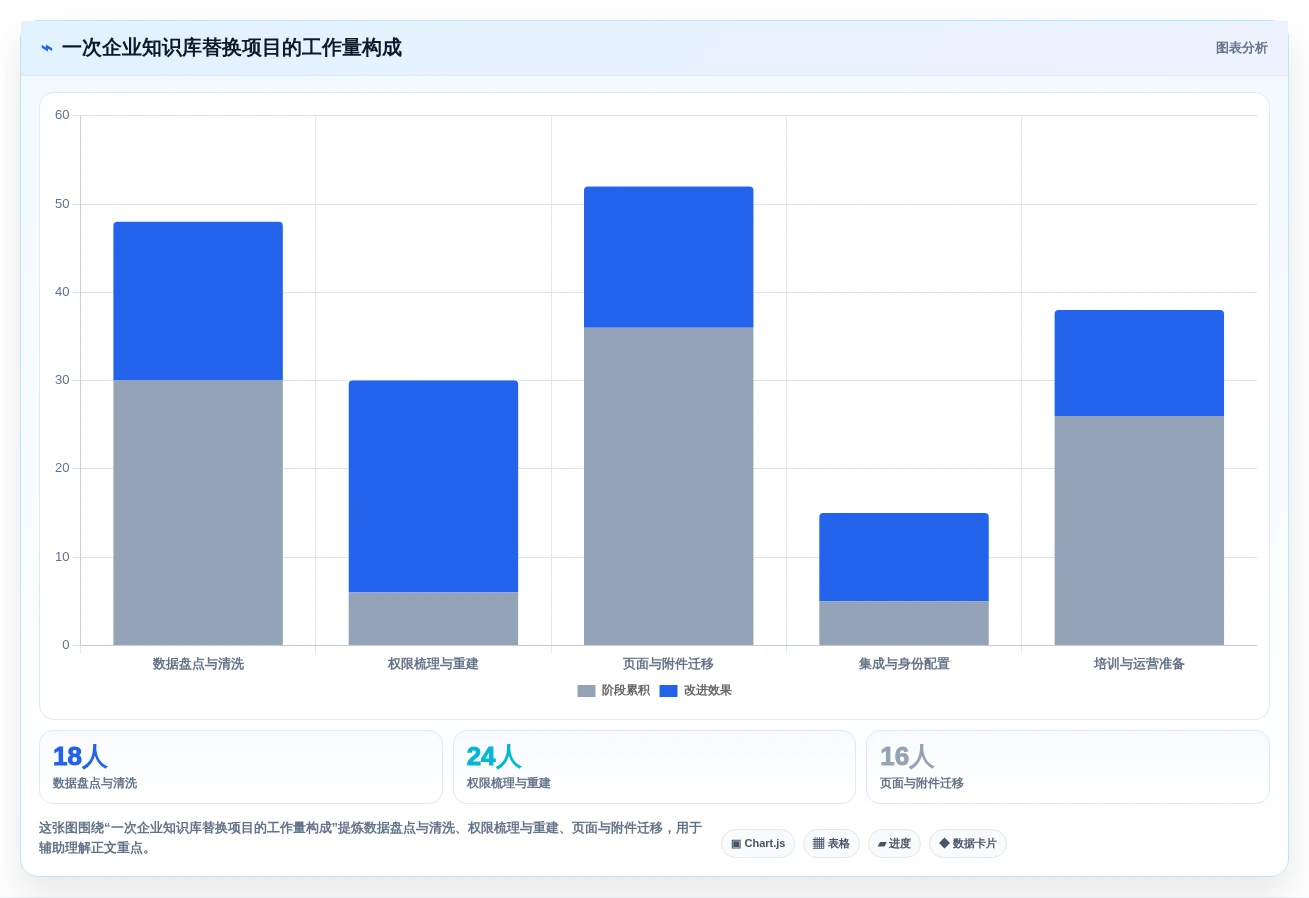Image resolution: width=1309 pixels, height=898 pixels.
Task: Select the 数据卡片 tag chip
Action: (x=968, y=844)
